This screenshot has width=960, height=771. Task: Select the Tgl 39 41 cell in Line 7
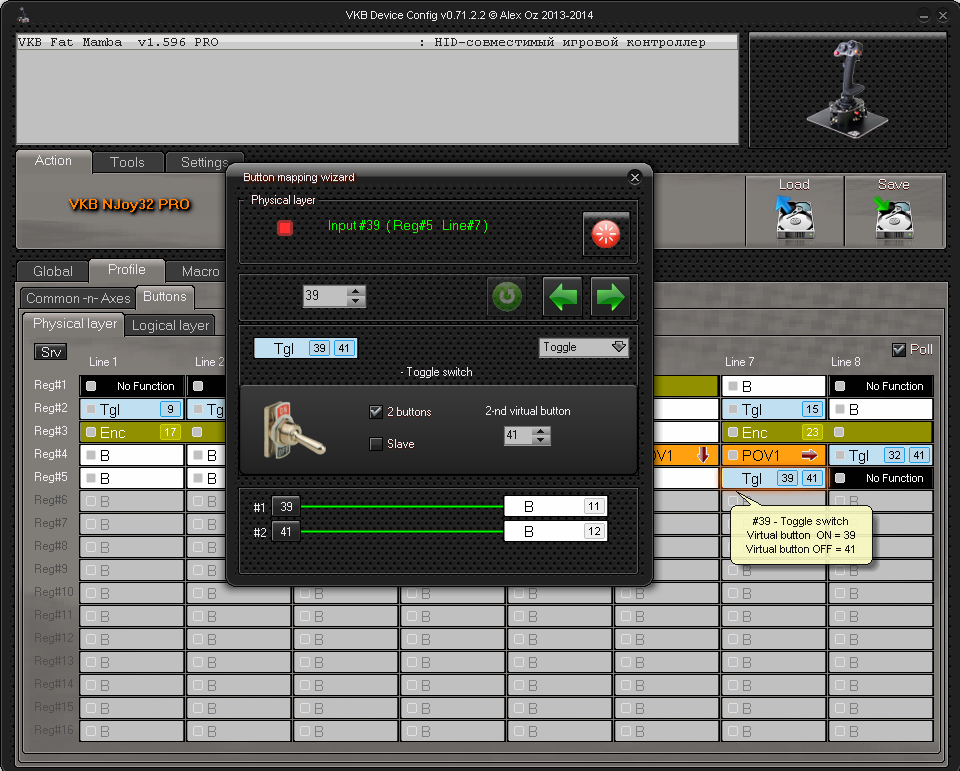pos(774,478)
